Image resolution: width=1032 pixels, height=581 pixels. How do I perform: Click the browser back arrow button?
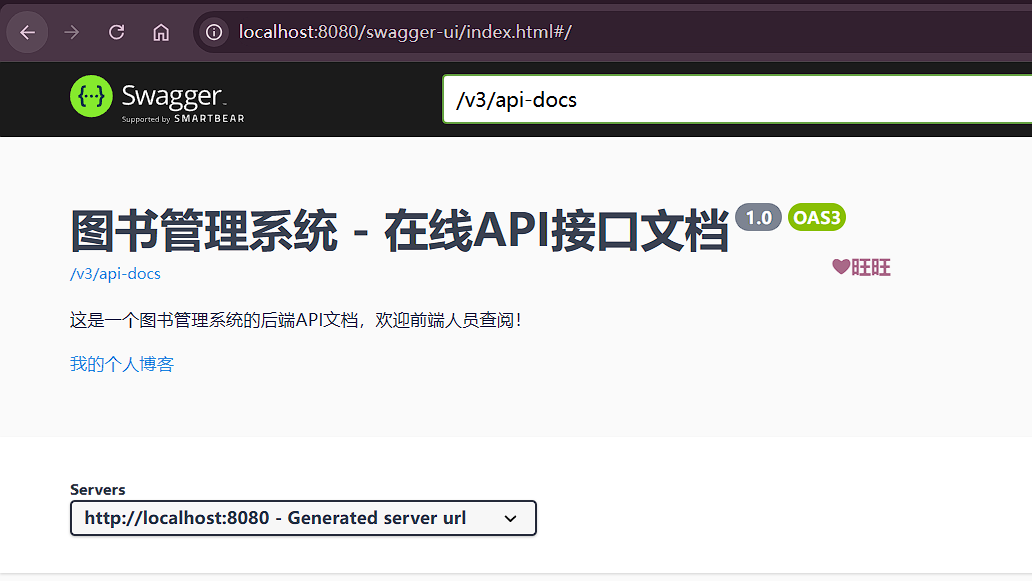coord(27,32)
